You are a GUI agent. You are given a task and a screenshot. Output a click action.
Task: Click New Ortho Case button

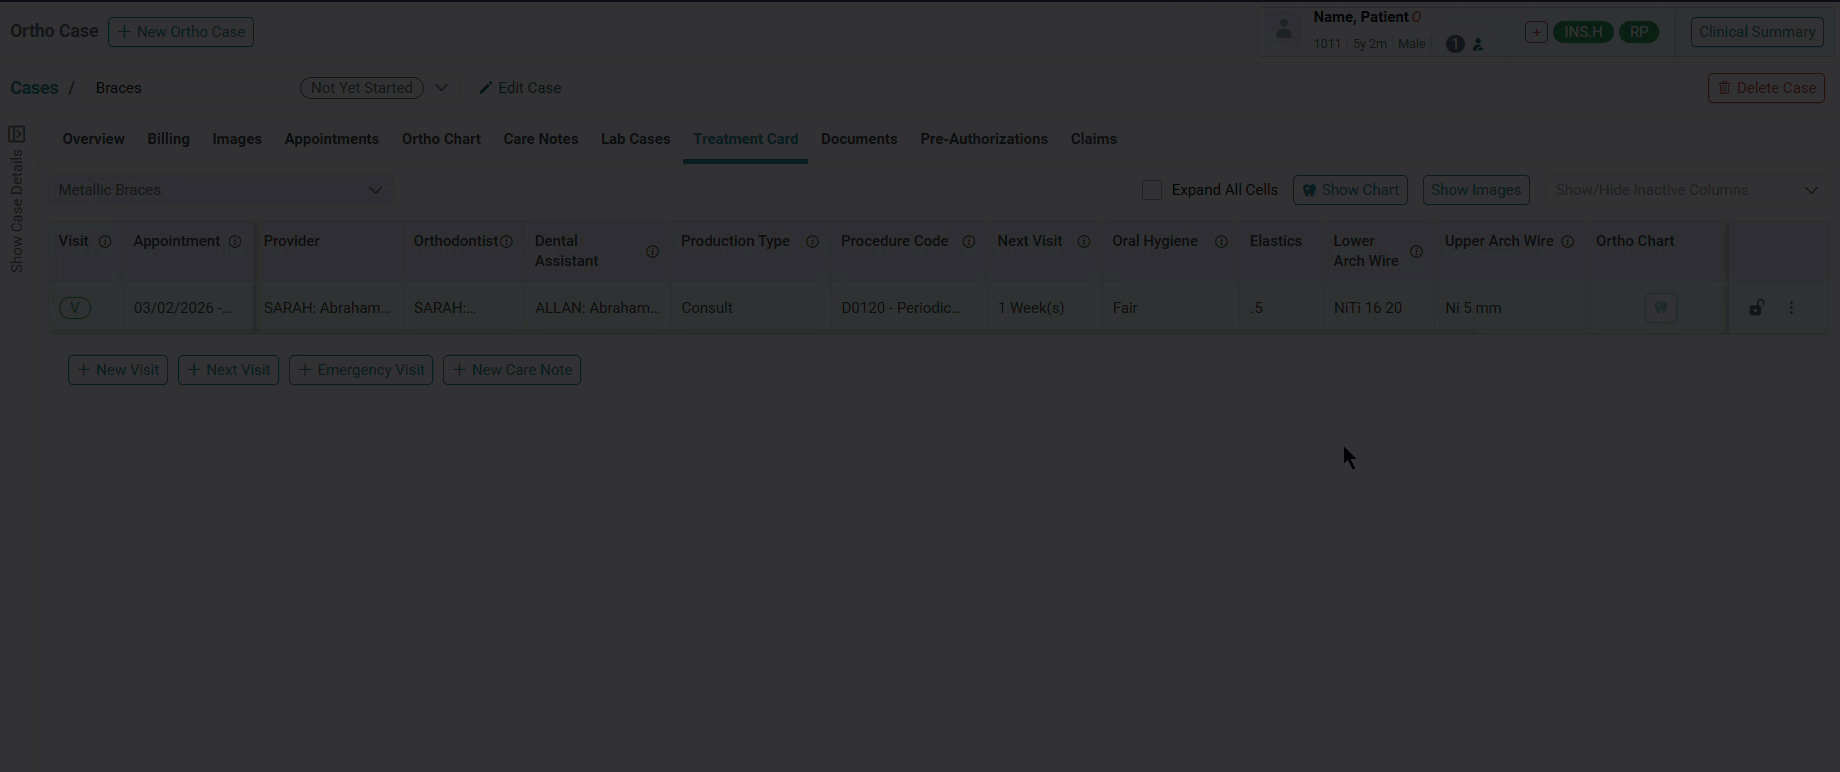tap(181, 32)
